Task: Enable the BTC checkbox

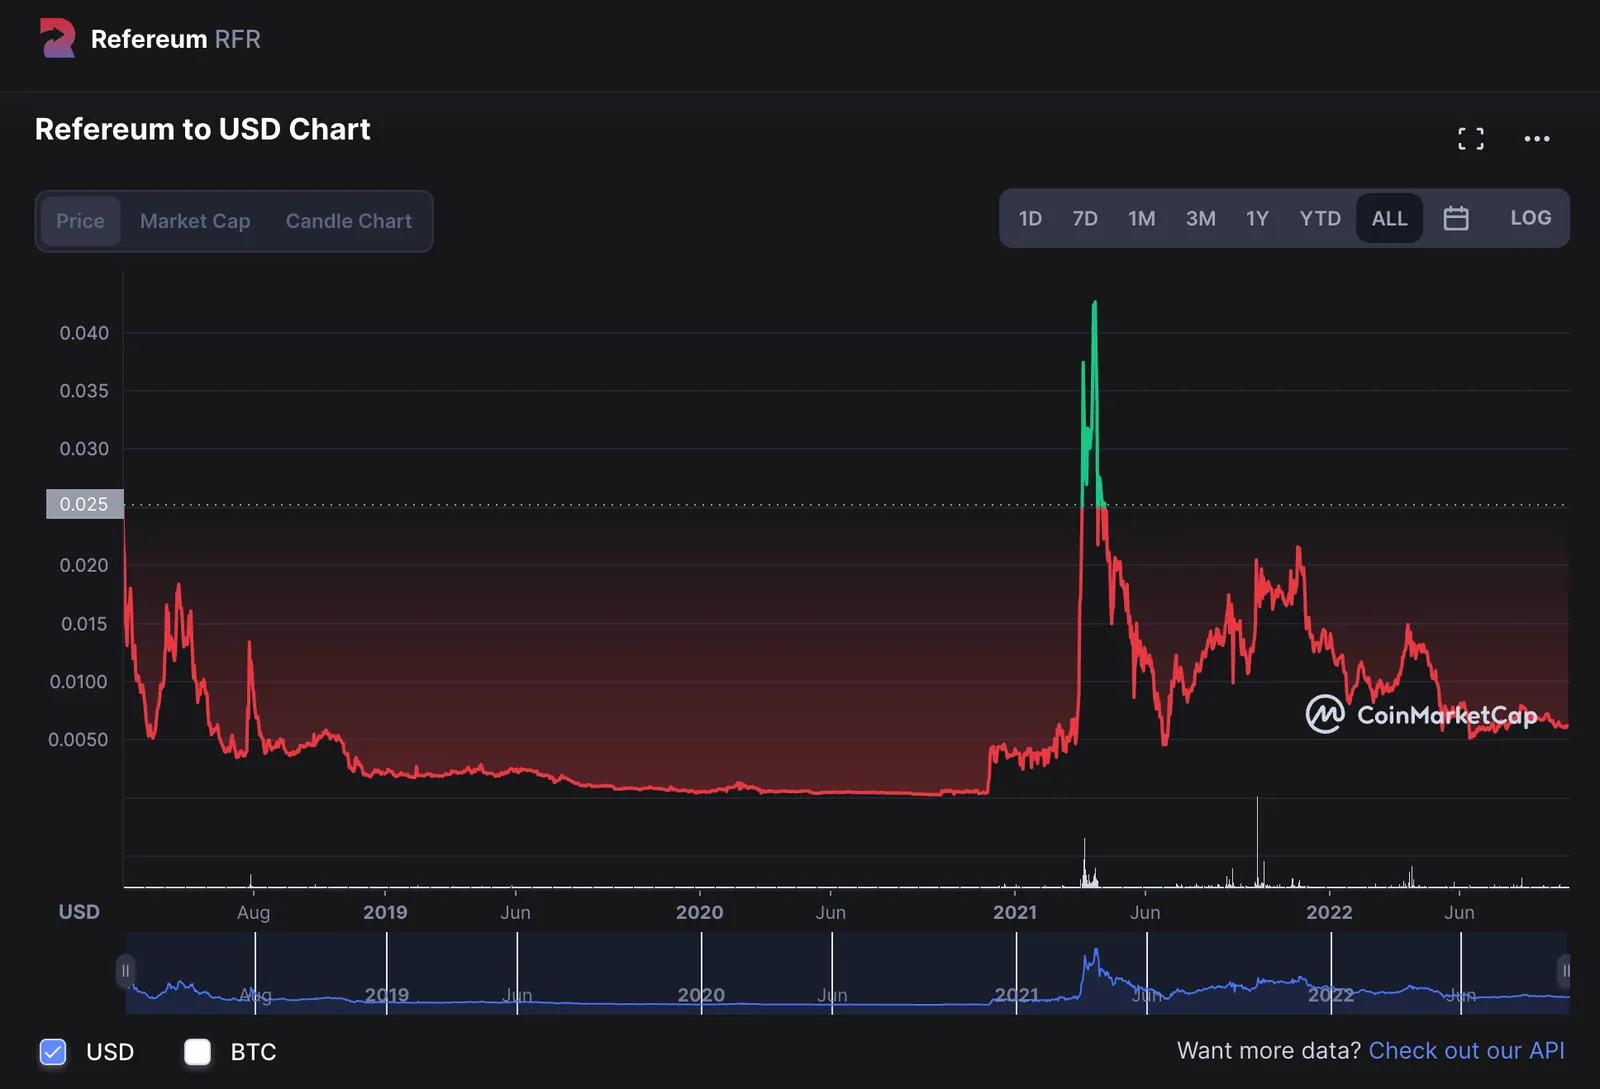Action: pyautogui.click(x=198, y=1052)
